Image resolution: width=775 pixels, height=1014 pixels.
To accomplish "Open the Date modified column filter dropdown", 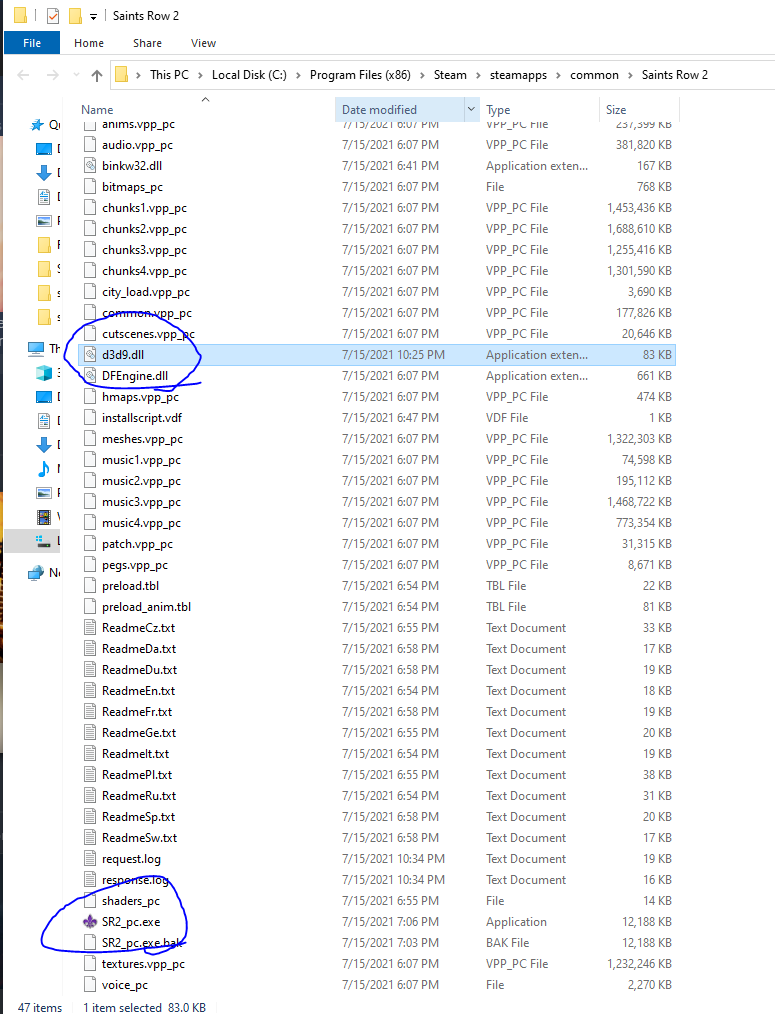I will pyautogui.click(x=472, y=109).
